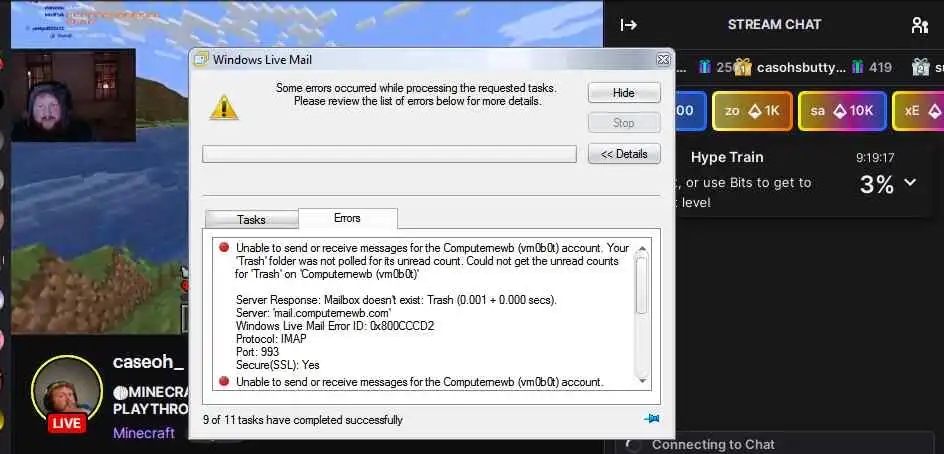Switch to the Tasks tab
This screenshot has height=454, width=944.
(251, 219)
